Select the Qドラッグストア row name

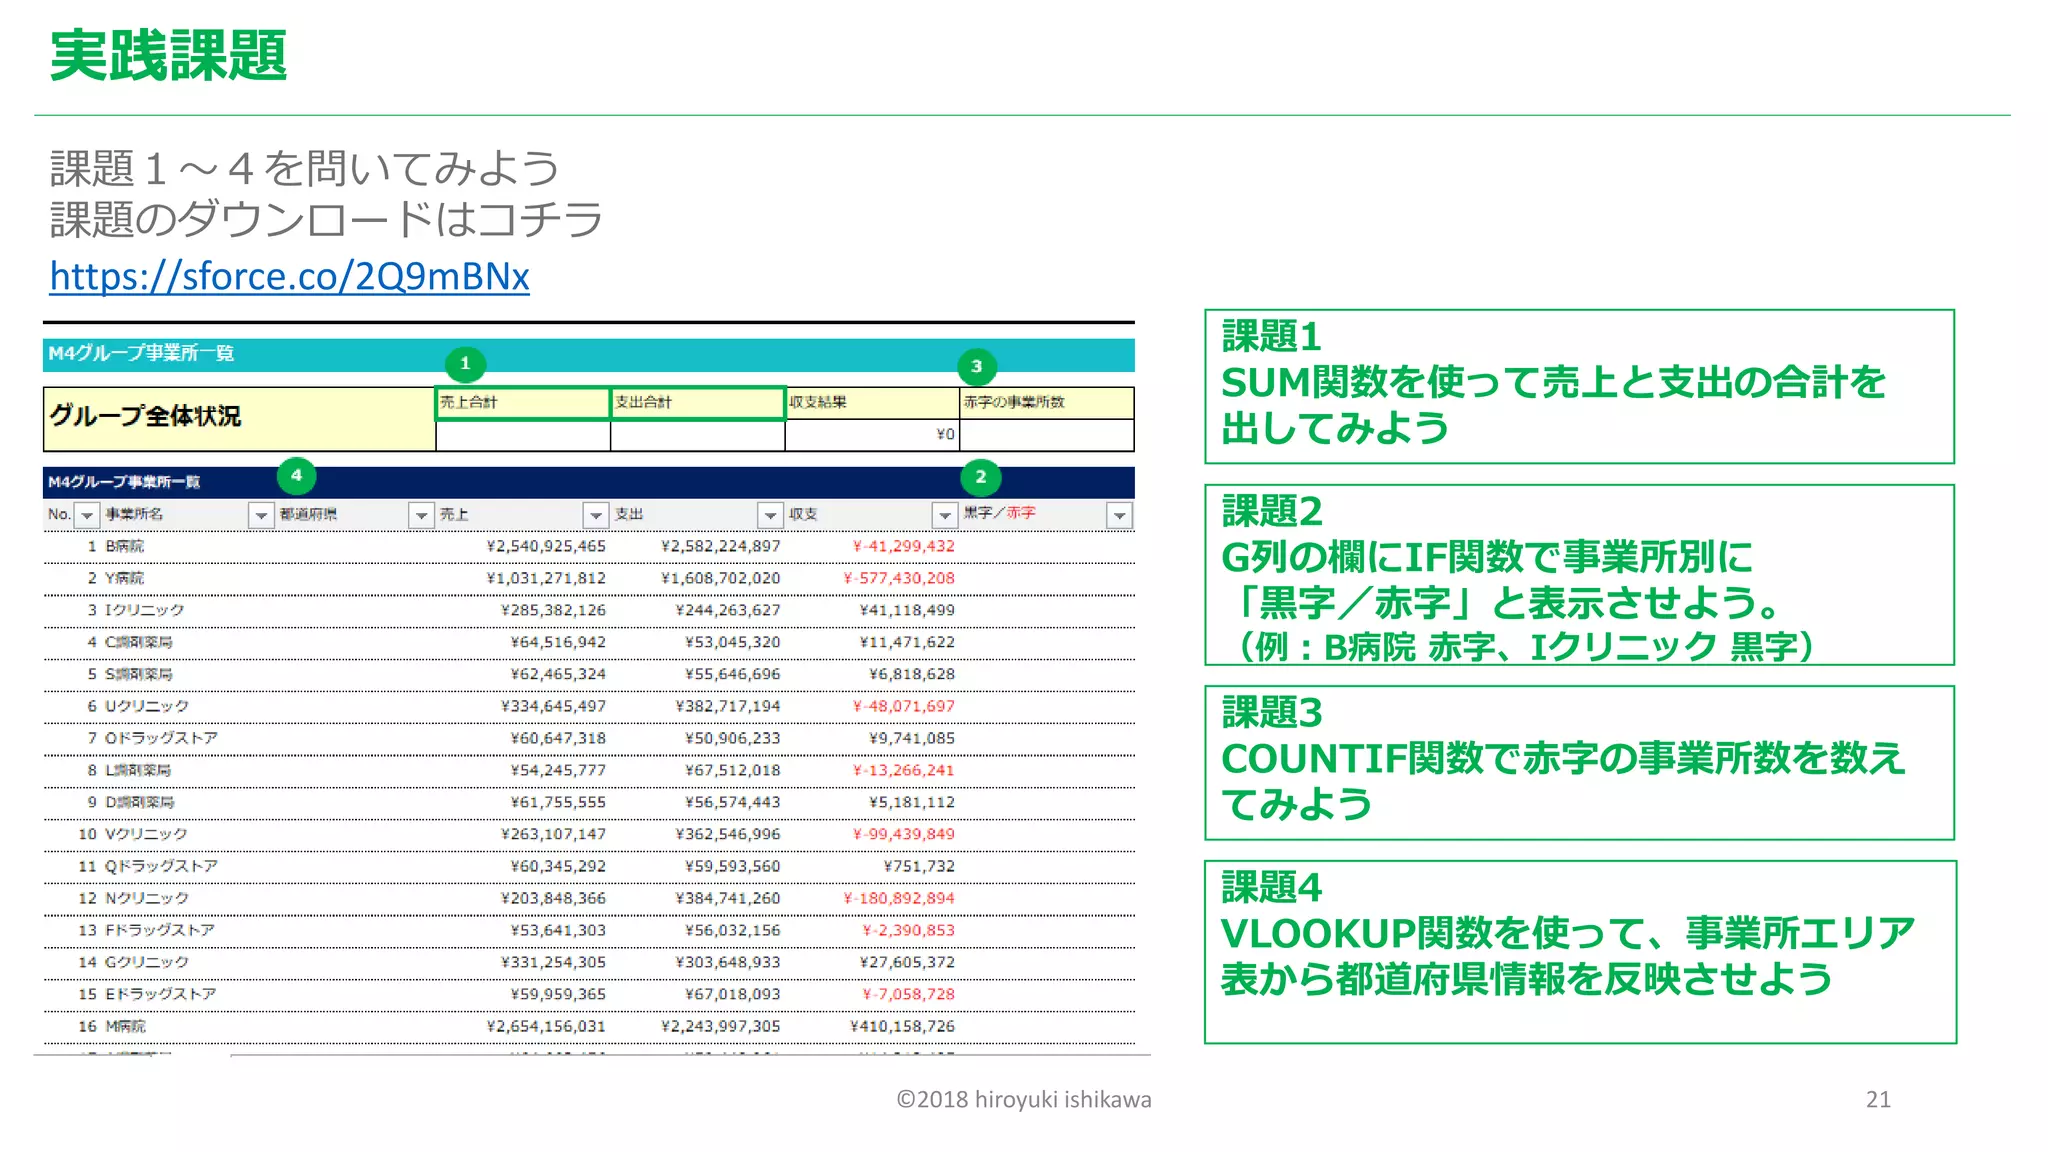(x=162, y=866)
